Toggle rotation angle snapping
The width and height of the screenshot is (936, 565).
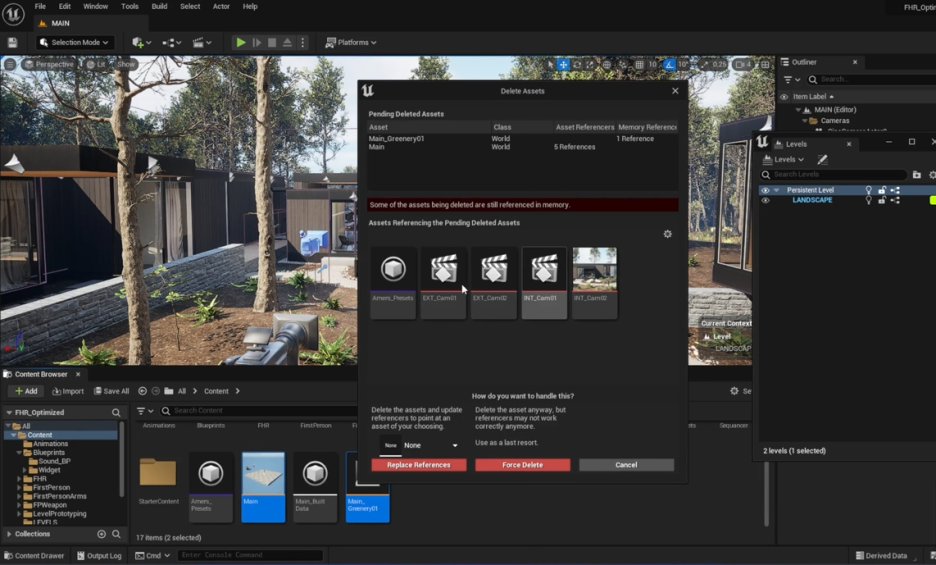click(x=669, y=65)
